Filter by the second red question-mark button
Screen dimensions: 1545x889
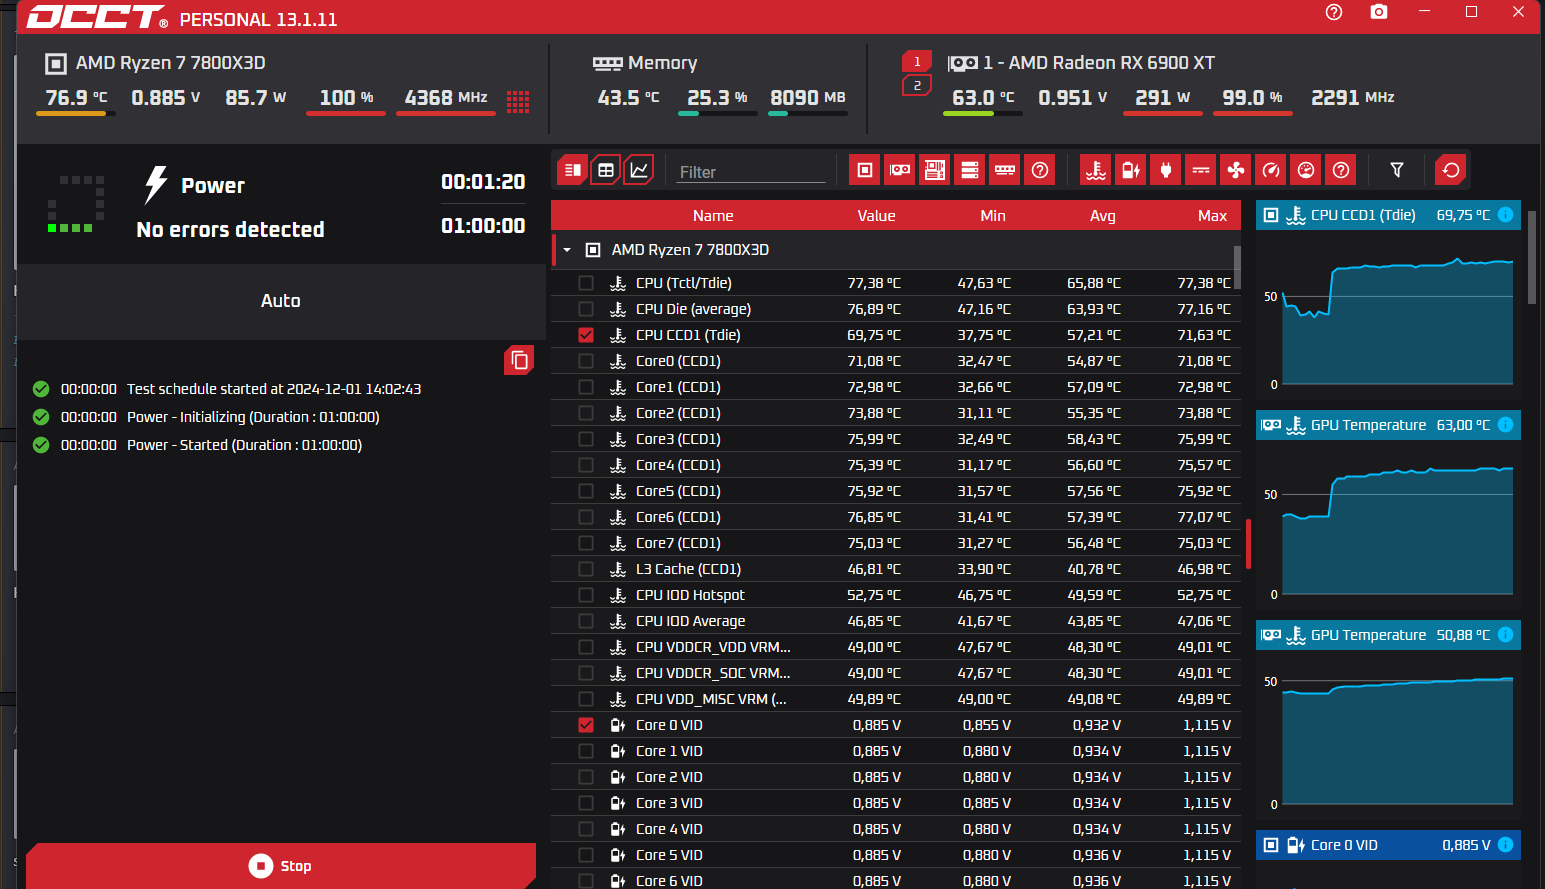[x=1341, y=170]
